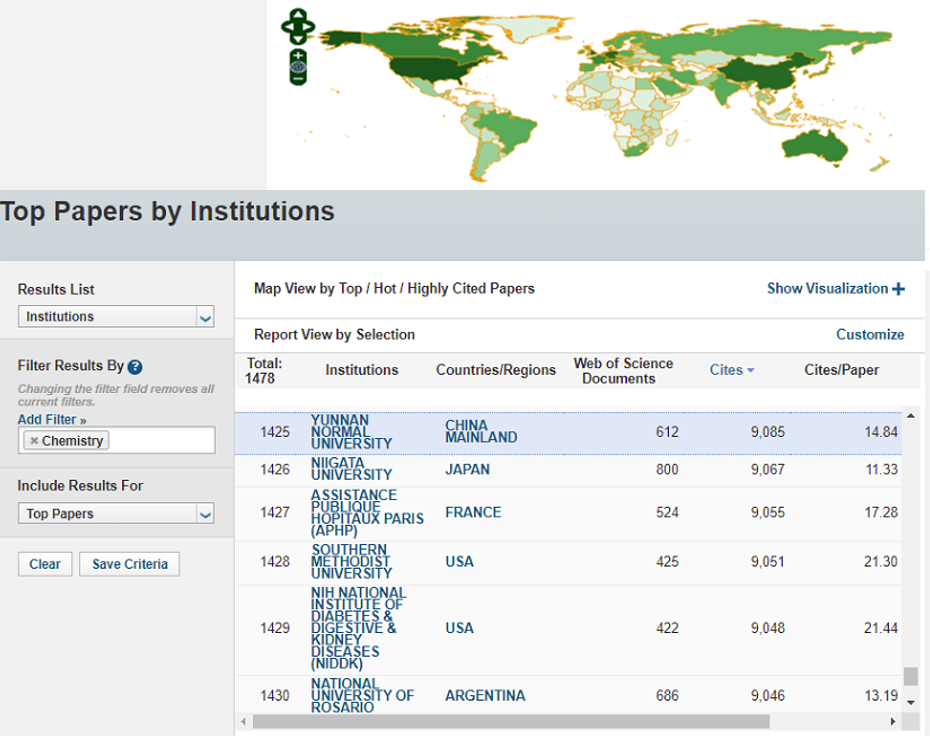930x736 pixels.
Task: Zoom out on the world map
Action: coord(298,79)
